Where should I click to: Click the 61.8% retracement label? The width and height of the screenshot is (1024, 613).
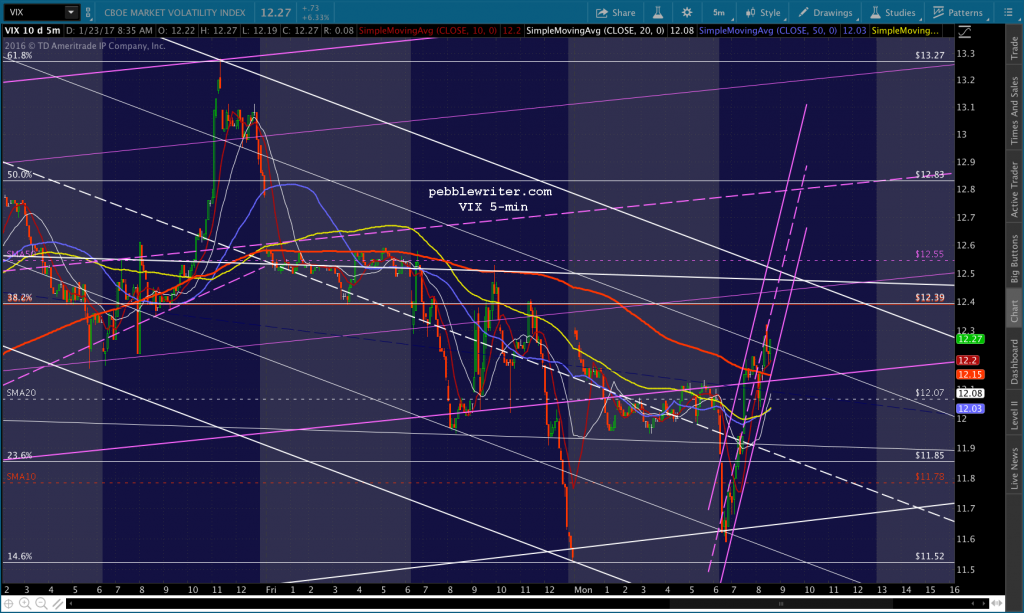tap(20, 55)
